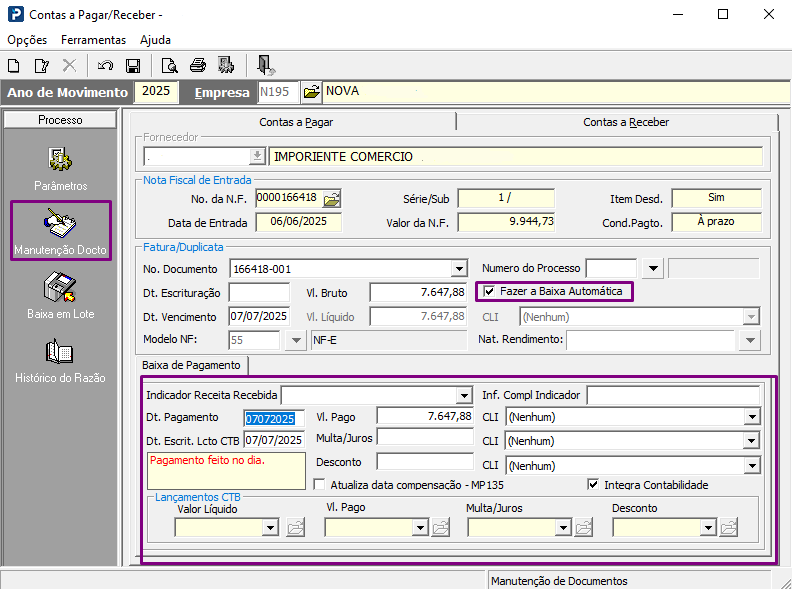Viewport: 792px width, 589px height.
Task: Open Histórico do Razão in sidebar
Action: coord(60,353)
